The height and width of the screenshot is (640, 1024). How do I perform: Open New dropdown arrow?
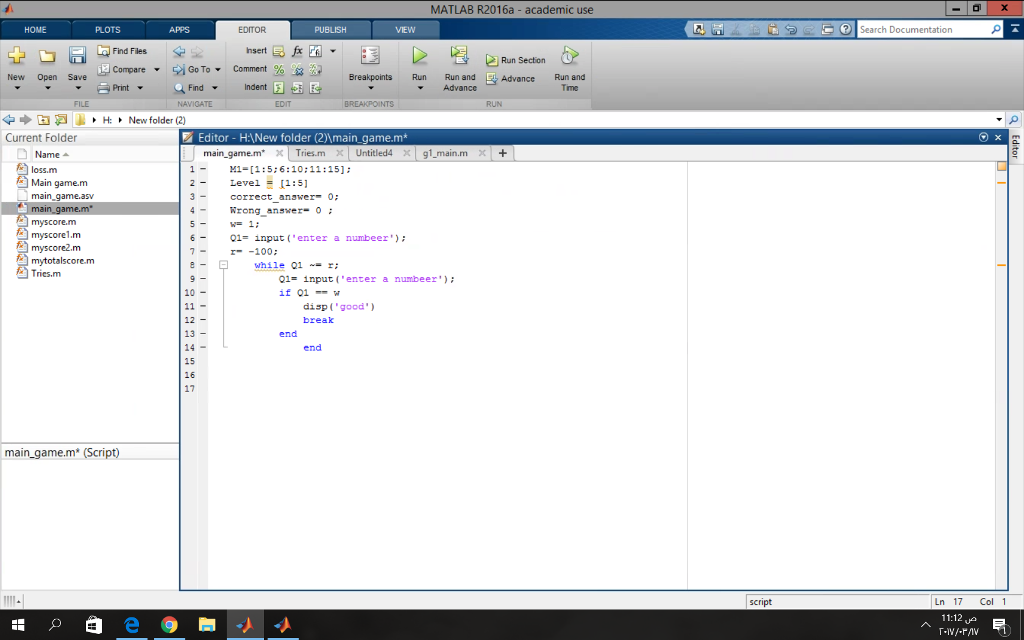click(16, 88)
